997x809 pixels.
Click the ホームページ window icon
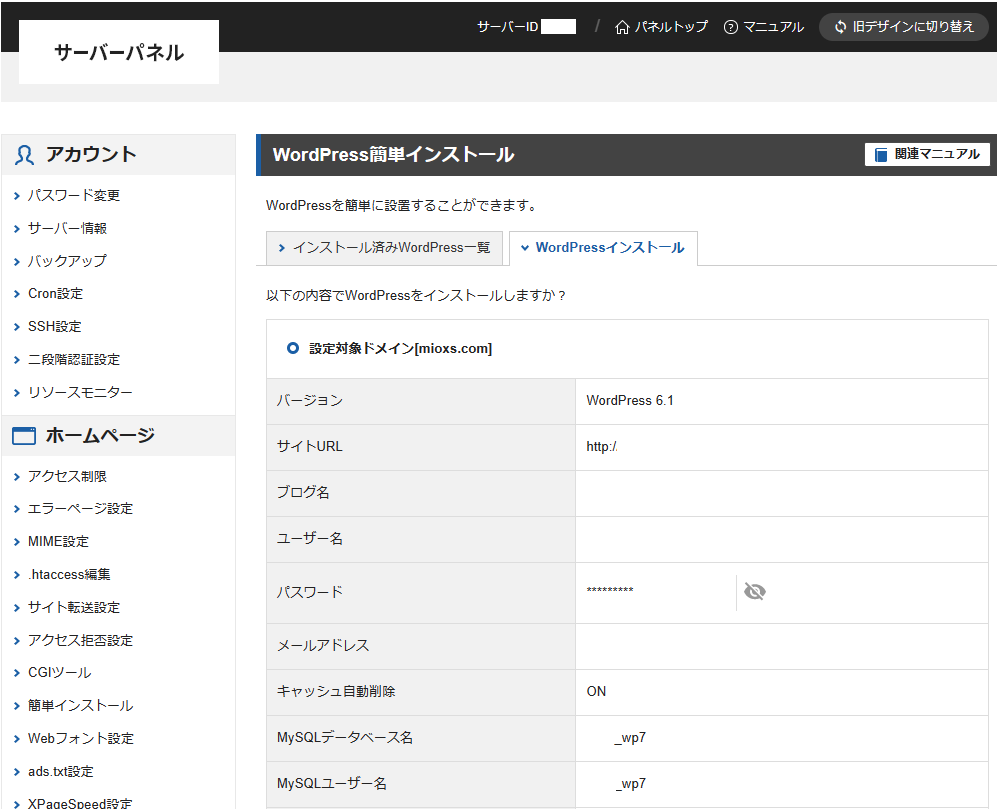(x=24, y=436)
